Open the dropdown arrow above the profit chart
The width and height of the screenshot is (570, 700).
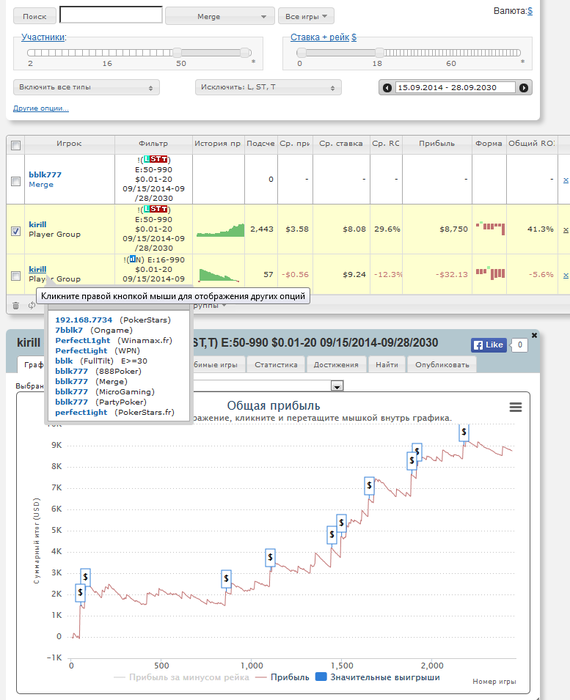337,385
